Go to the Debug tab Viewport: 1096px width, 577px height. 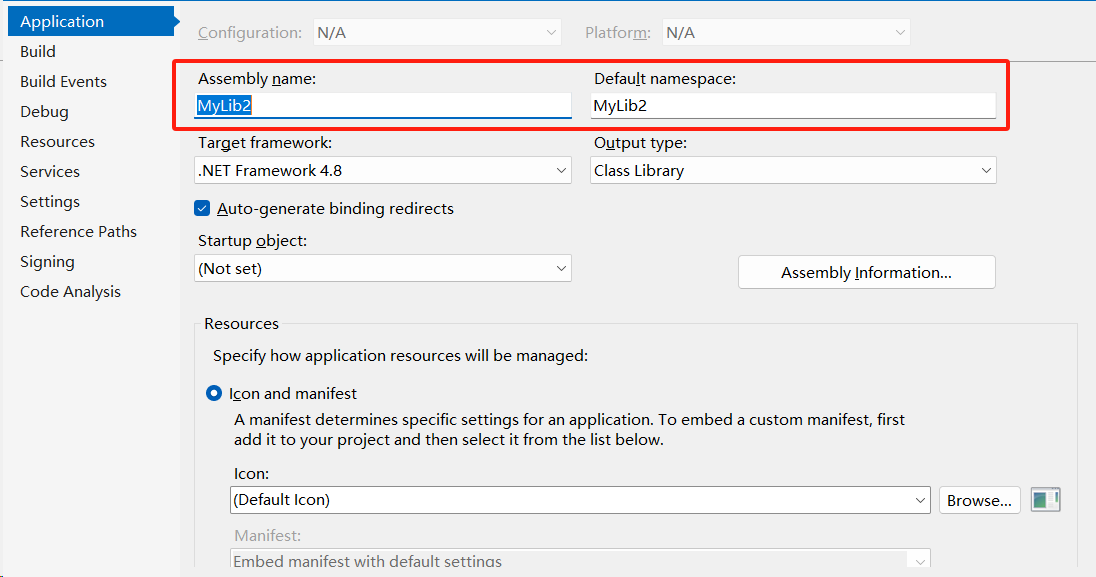(44, 112)
